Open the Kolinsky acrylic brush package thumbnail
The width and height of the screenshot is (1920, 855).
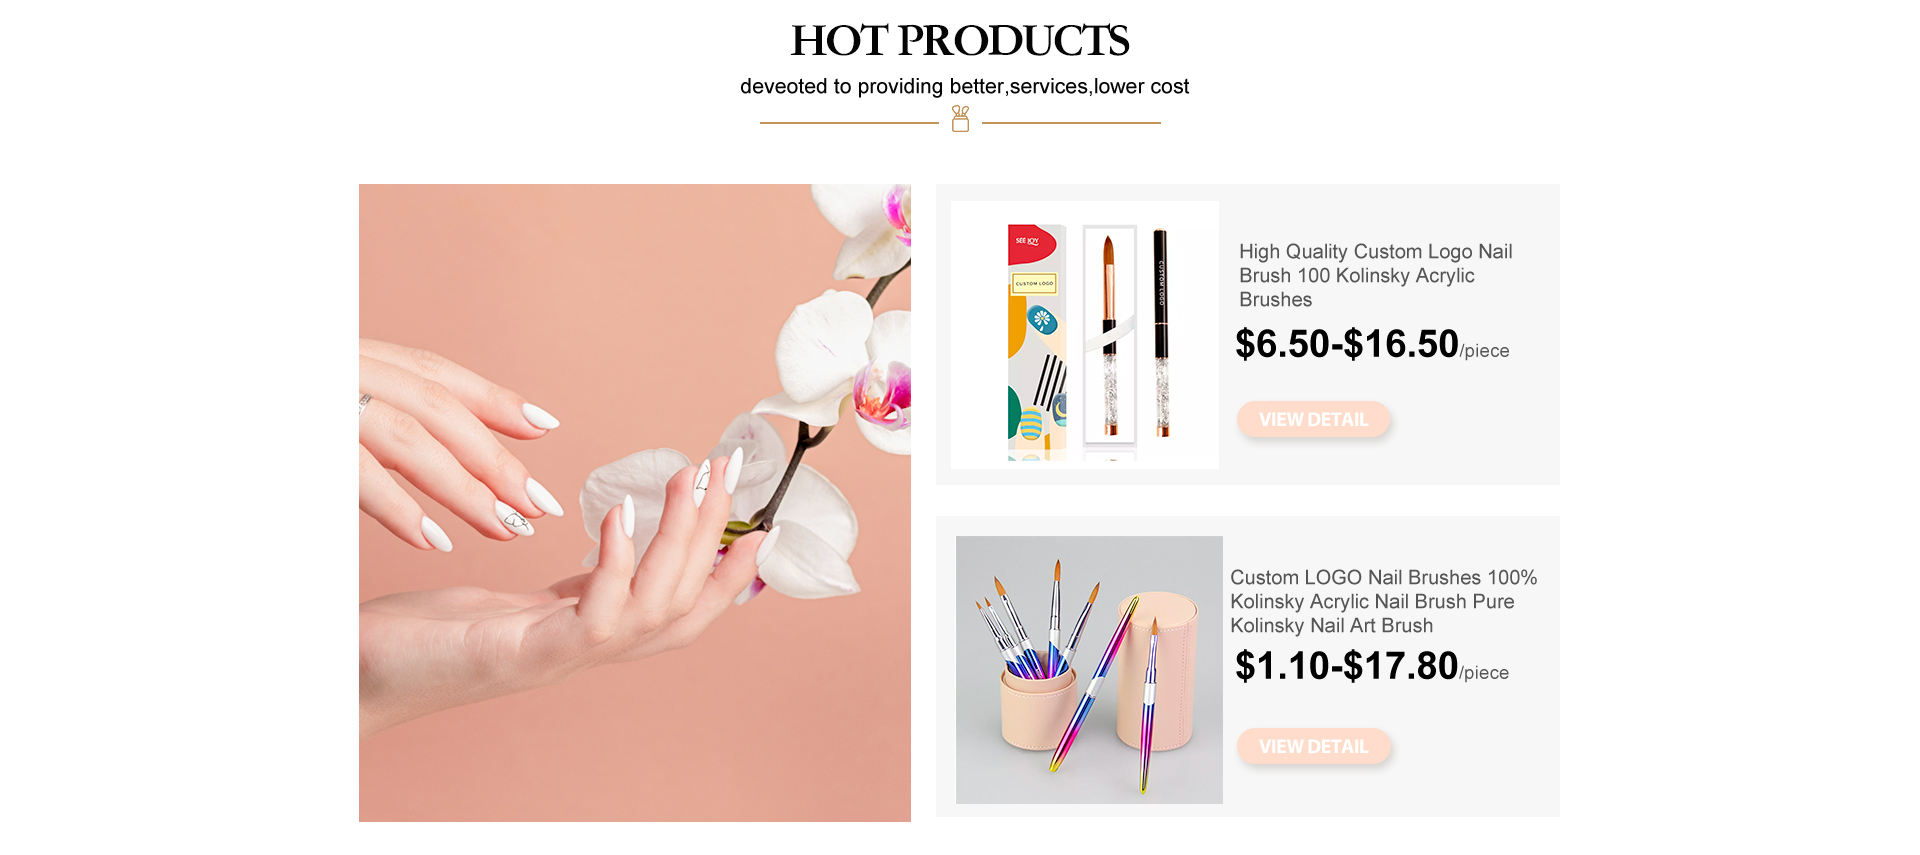1085,335
